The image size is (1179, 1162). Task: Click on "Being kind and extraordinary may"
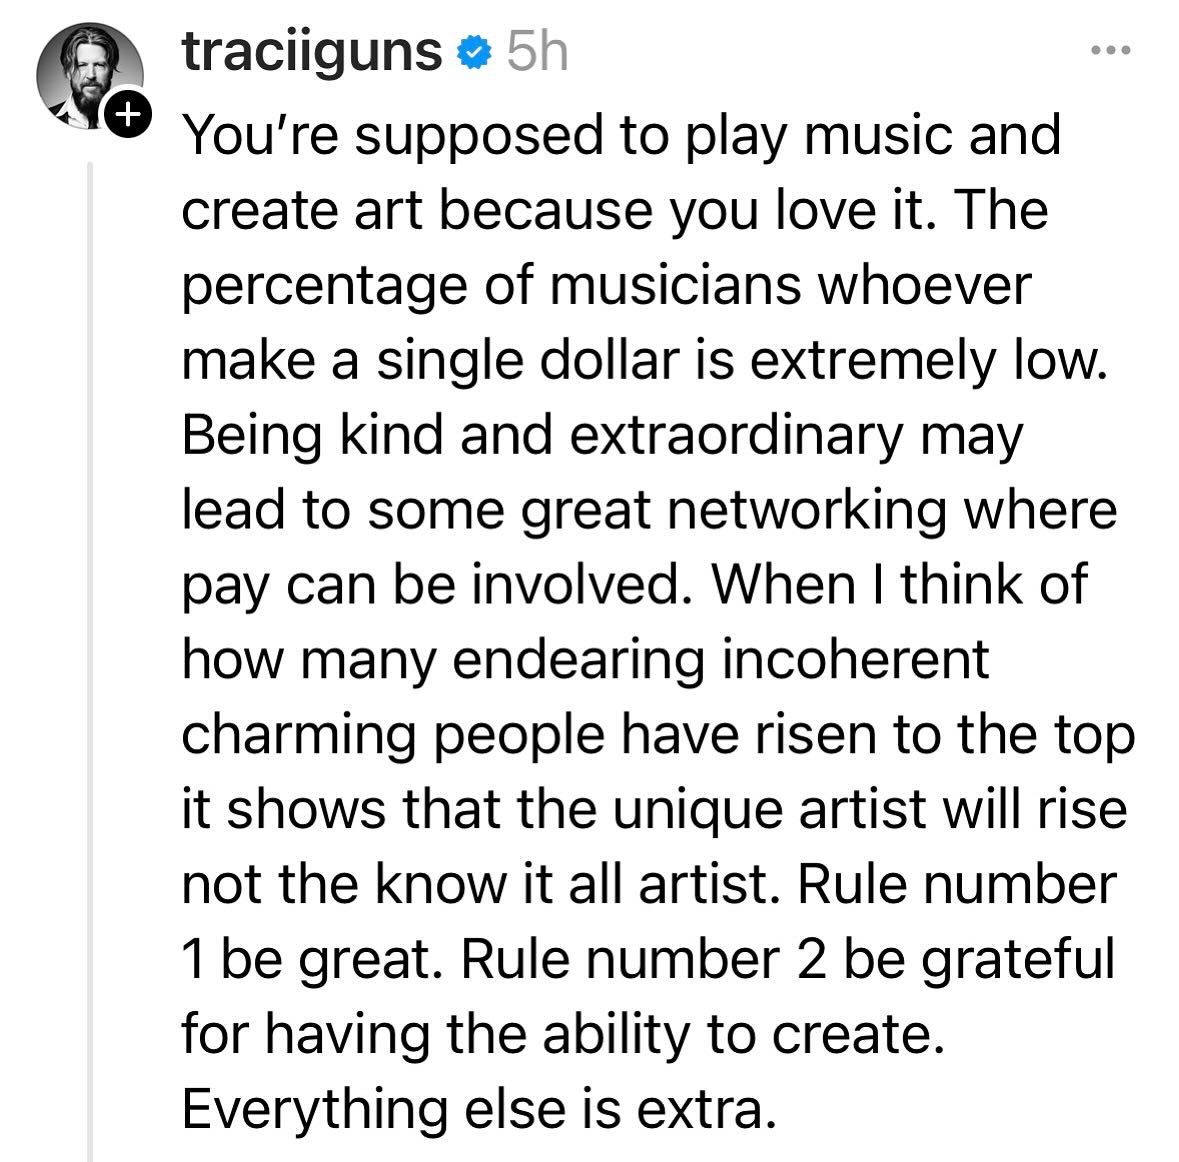click(x=602, y=435)
